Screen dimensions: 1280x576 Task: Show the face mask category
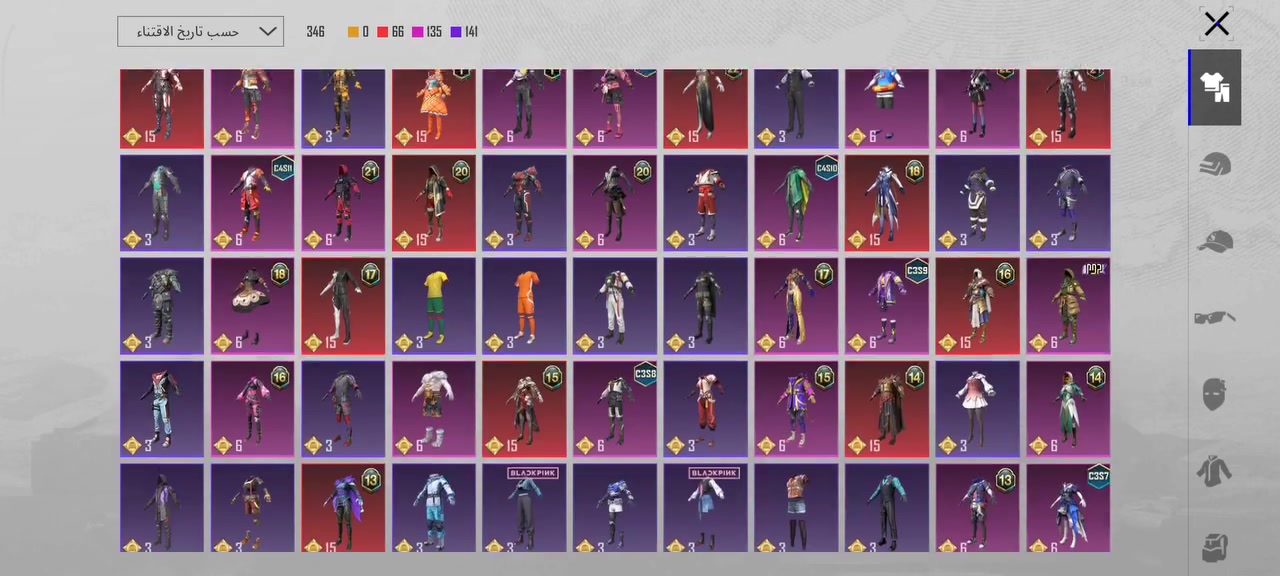click(1216, 394)
